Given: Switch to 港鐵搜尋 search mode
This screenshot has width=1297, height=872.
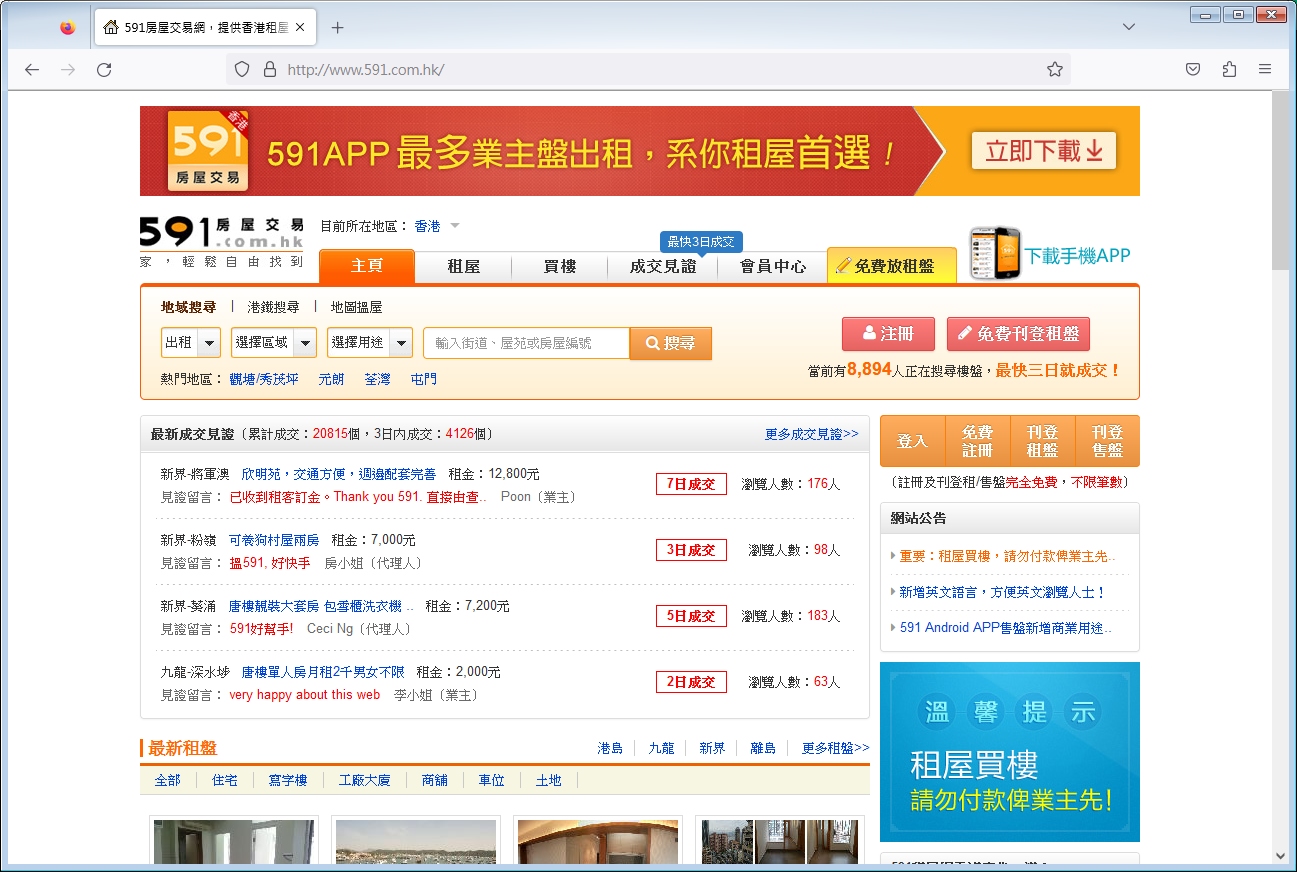Looking at the screenshot, I should pyautogui.click(x=273, y=307).
